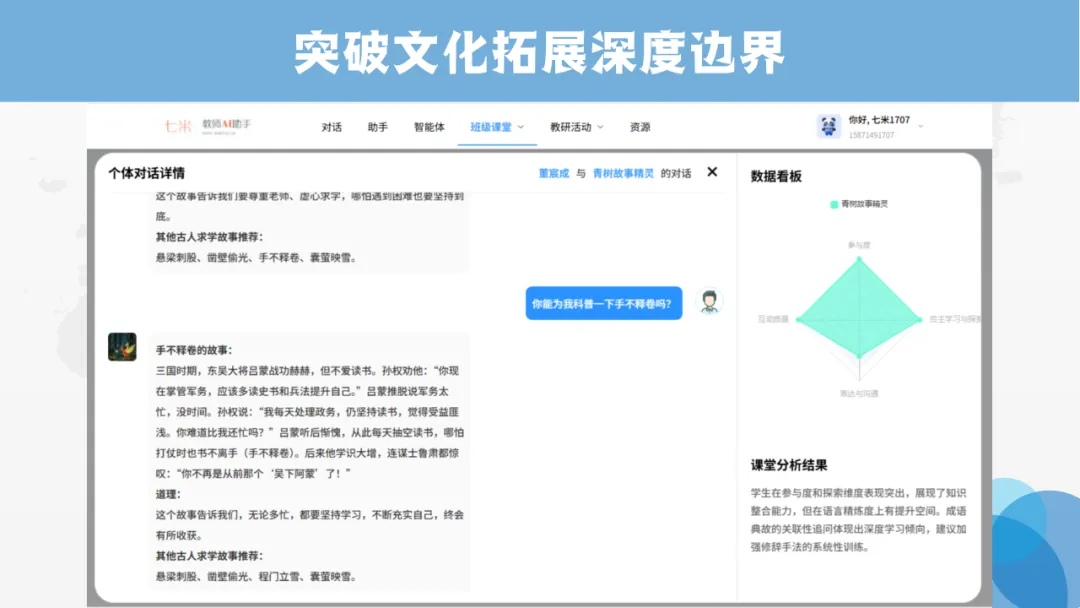Click the 七米 logo in the header
The image size is (1080, 608).
pos(177,126)
